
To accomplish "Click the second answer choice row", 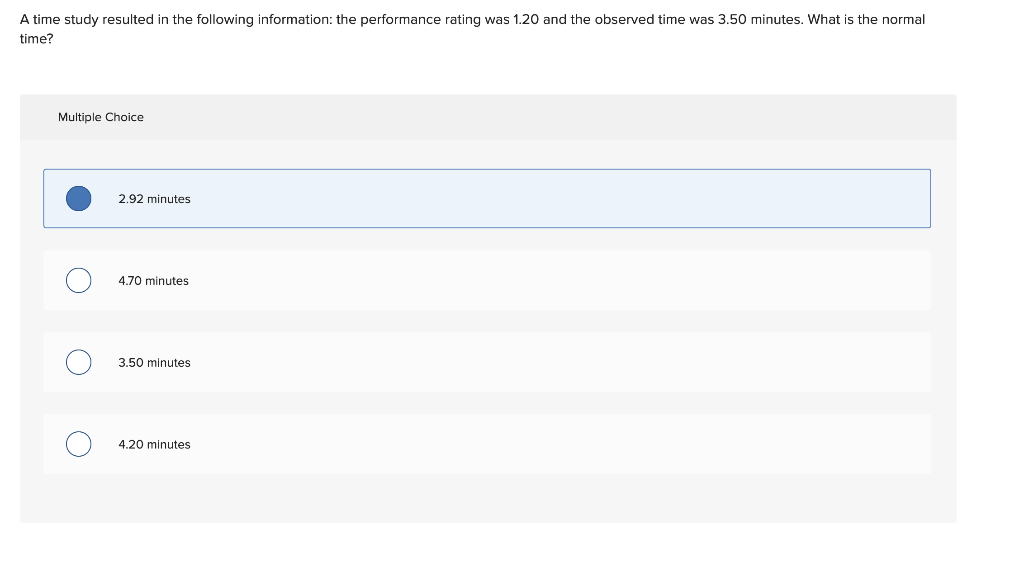I will pyautogui.click(x=487, y=280).
